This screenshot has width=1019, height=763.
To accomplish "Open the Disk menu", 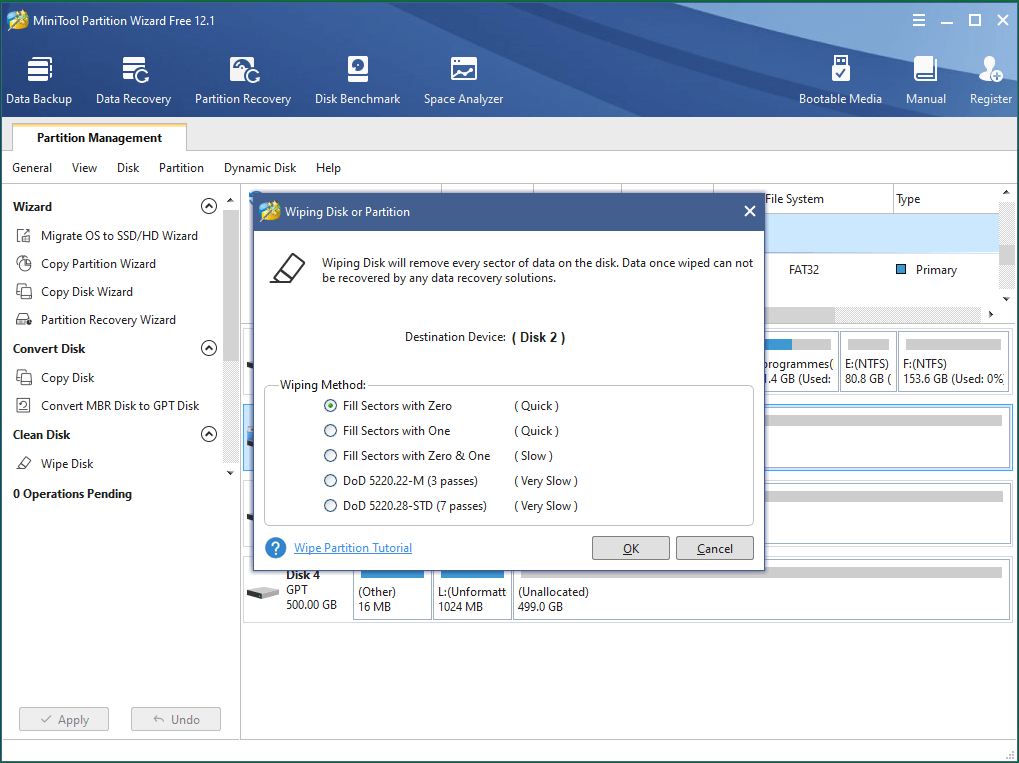I will click(128, 168).
